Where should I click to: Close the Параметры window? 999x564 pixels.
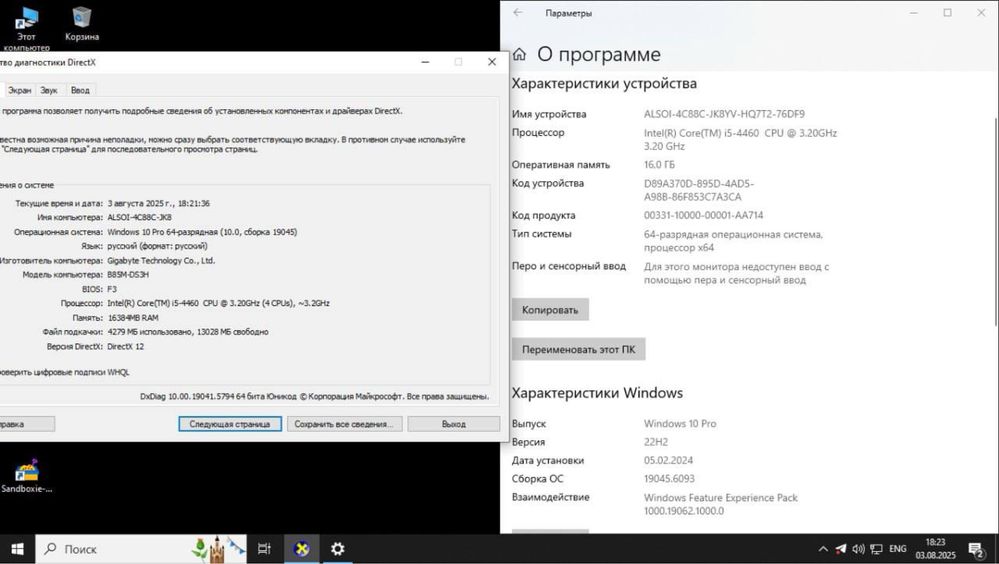pyautogui.click(x=981, y=13)
